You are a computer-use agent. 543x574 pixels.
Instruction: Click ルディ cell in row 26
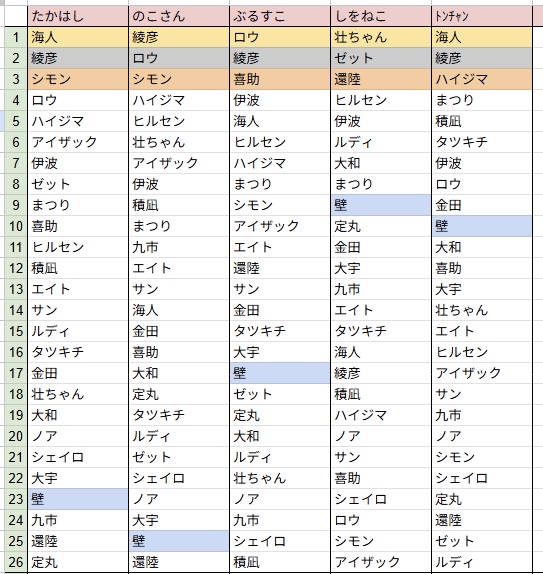coord(482,562)
